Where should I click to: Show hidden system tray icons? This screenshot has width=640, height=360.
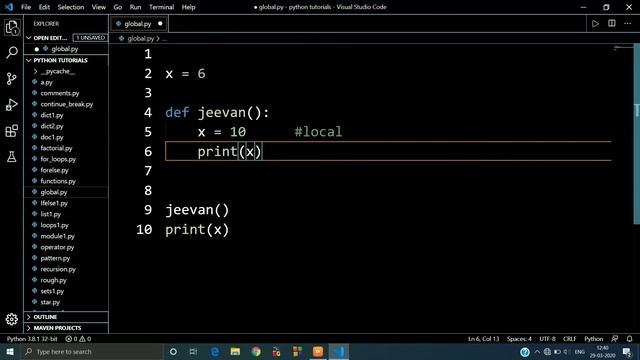537,351
